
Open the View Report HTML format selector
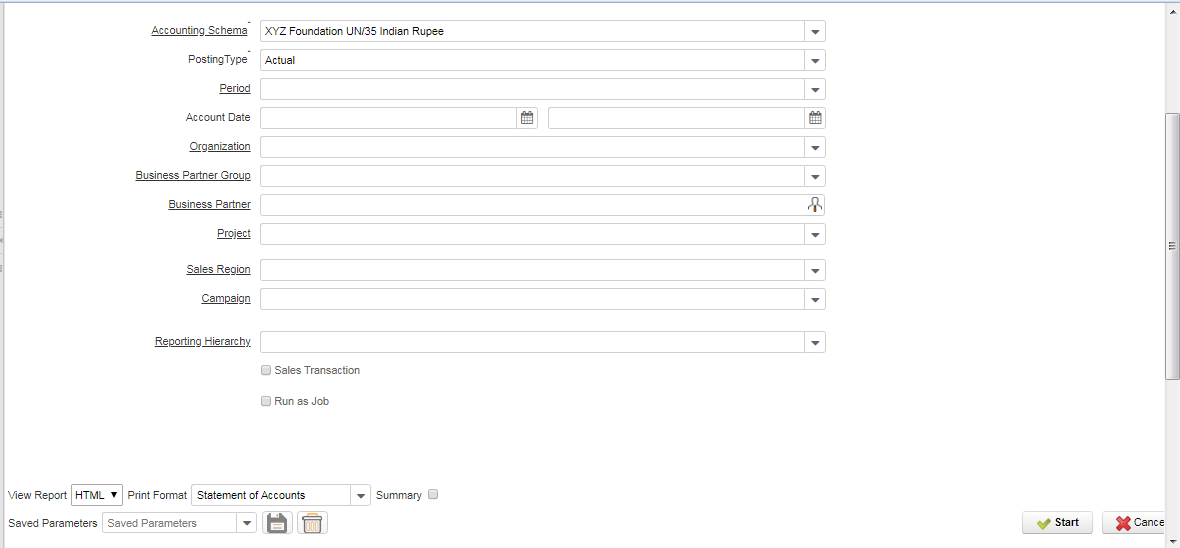[97, 495]
